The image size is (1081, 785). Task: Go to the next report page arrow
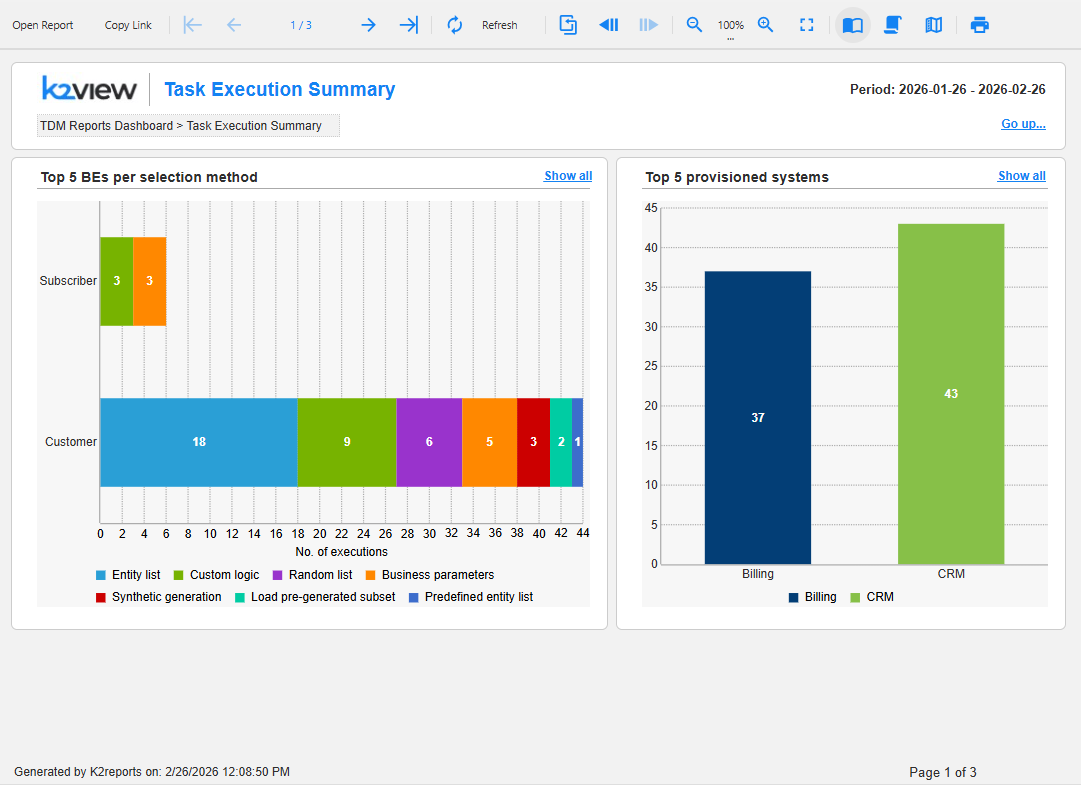point(368,25)
